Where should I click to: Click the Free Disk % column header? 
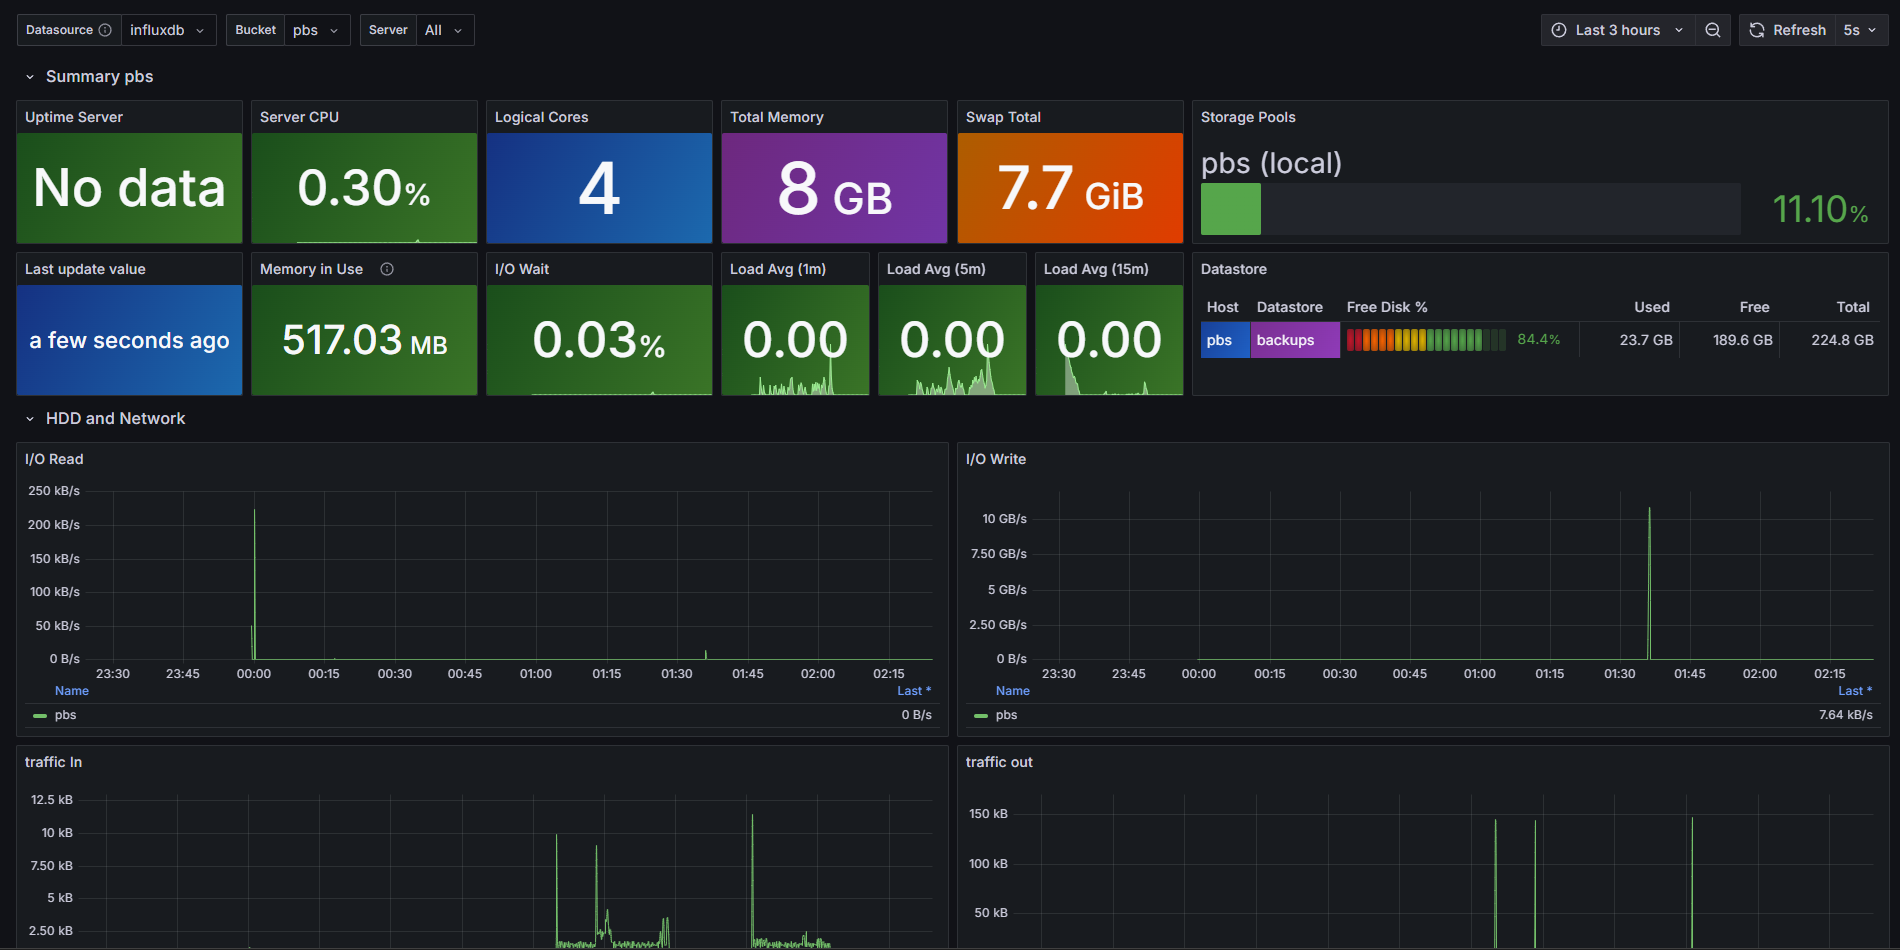1386,307
